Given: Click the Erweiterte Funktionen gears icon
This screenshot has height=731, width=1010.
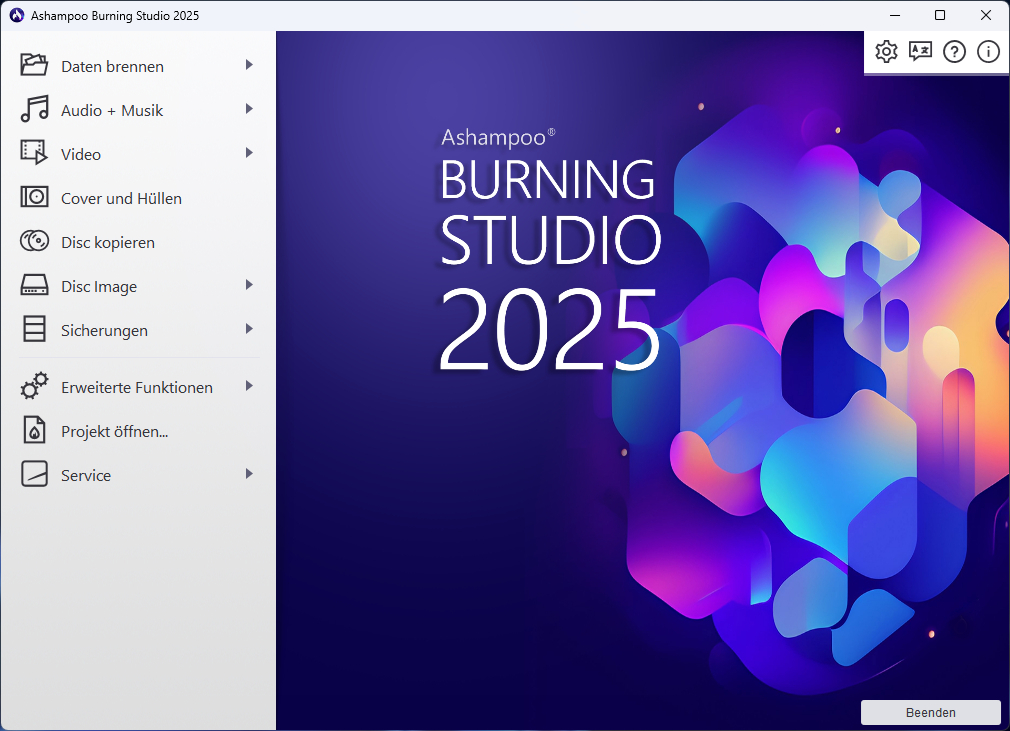Looking at the screenshot, I should pos(34,385).
